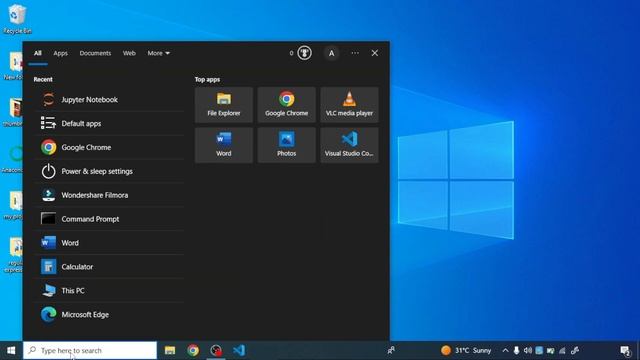Open Word tile in Top apps
Screen dimensions: 640x360
point(224,145)
